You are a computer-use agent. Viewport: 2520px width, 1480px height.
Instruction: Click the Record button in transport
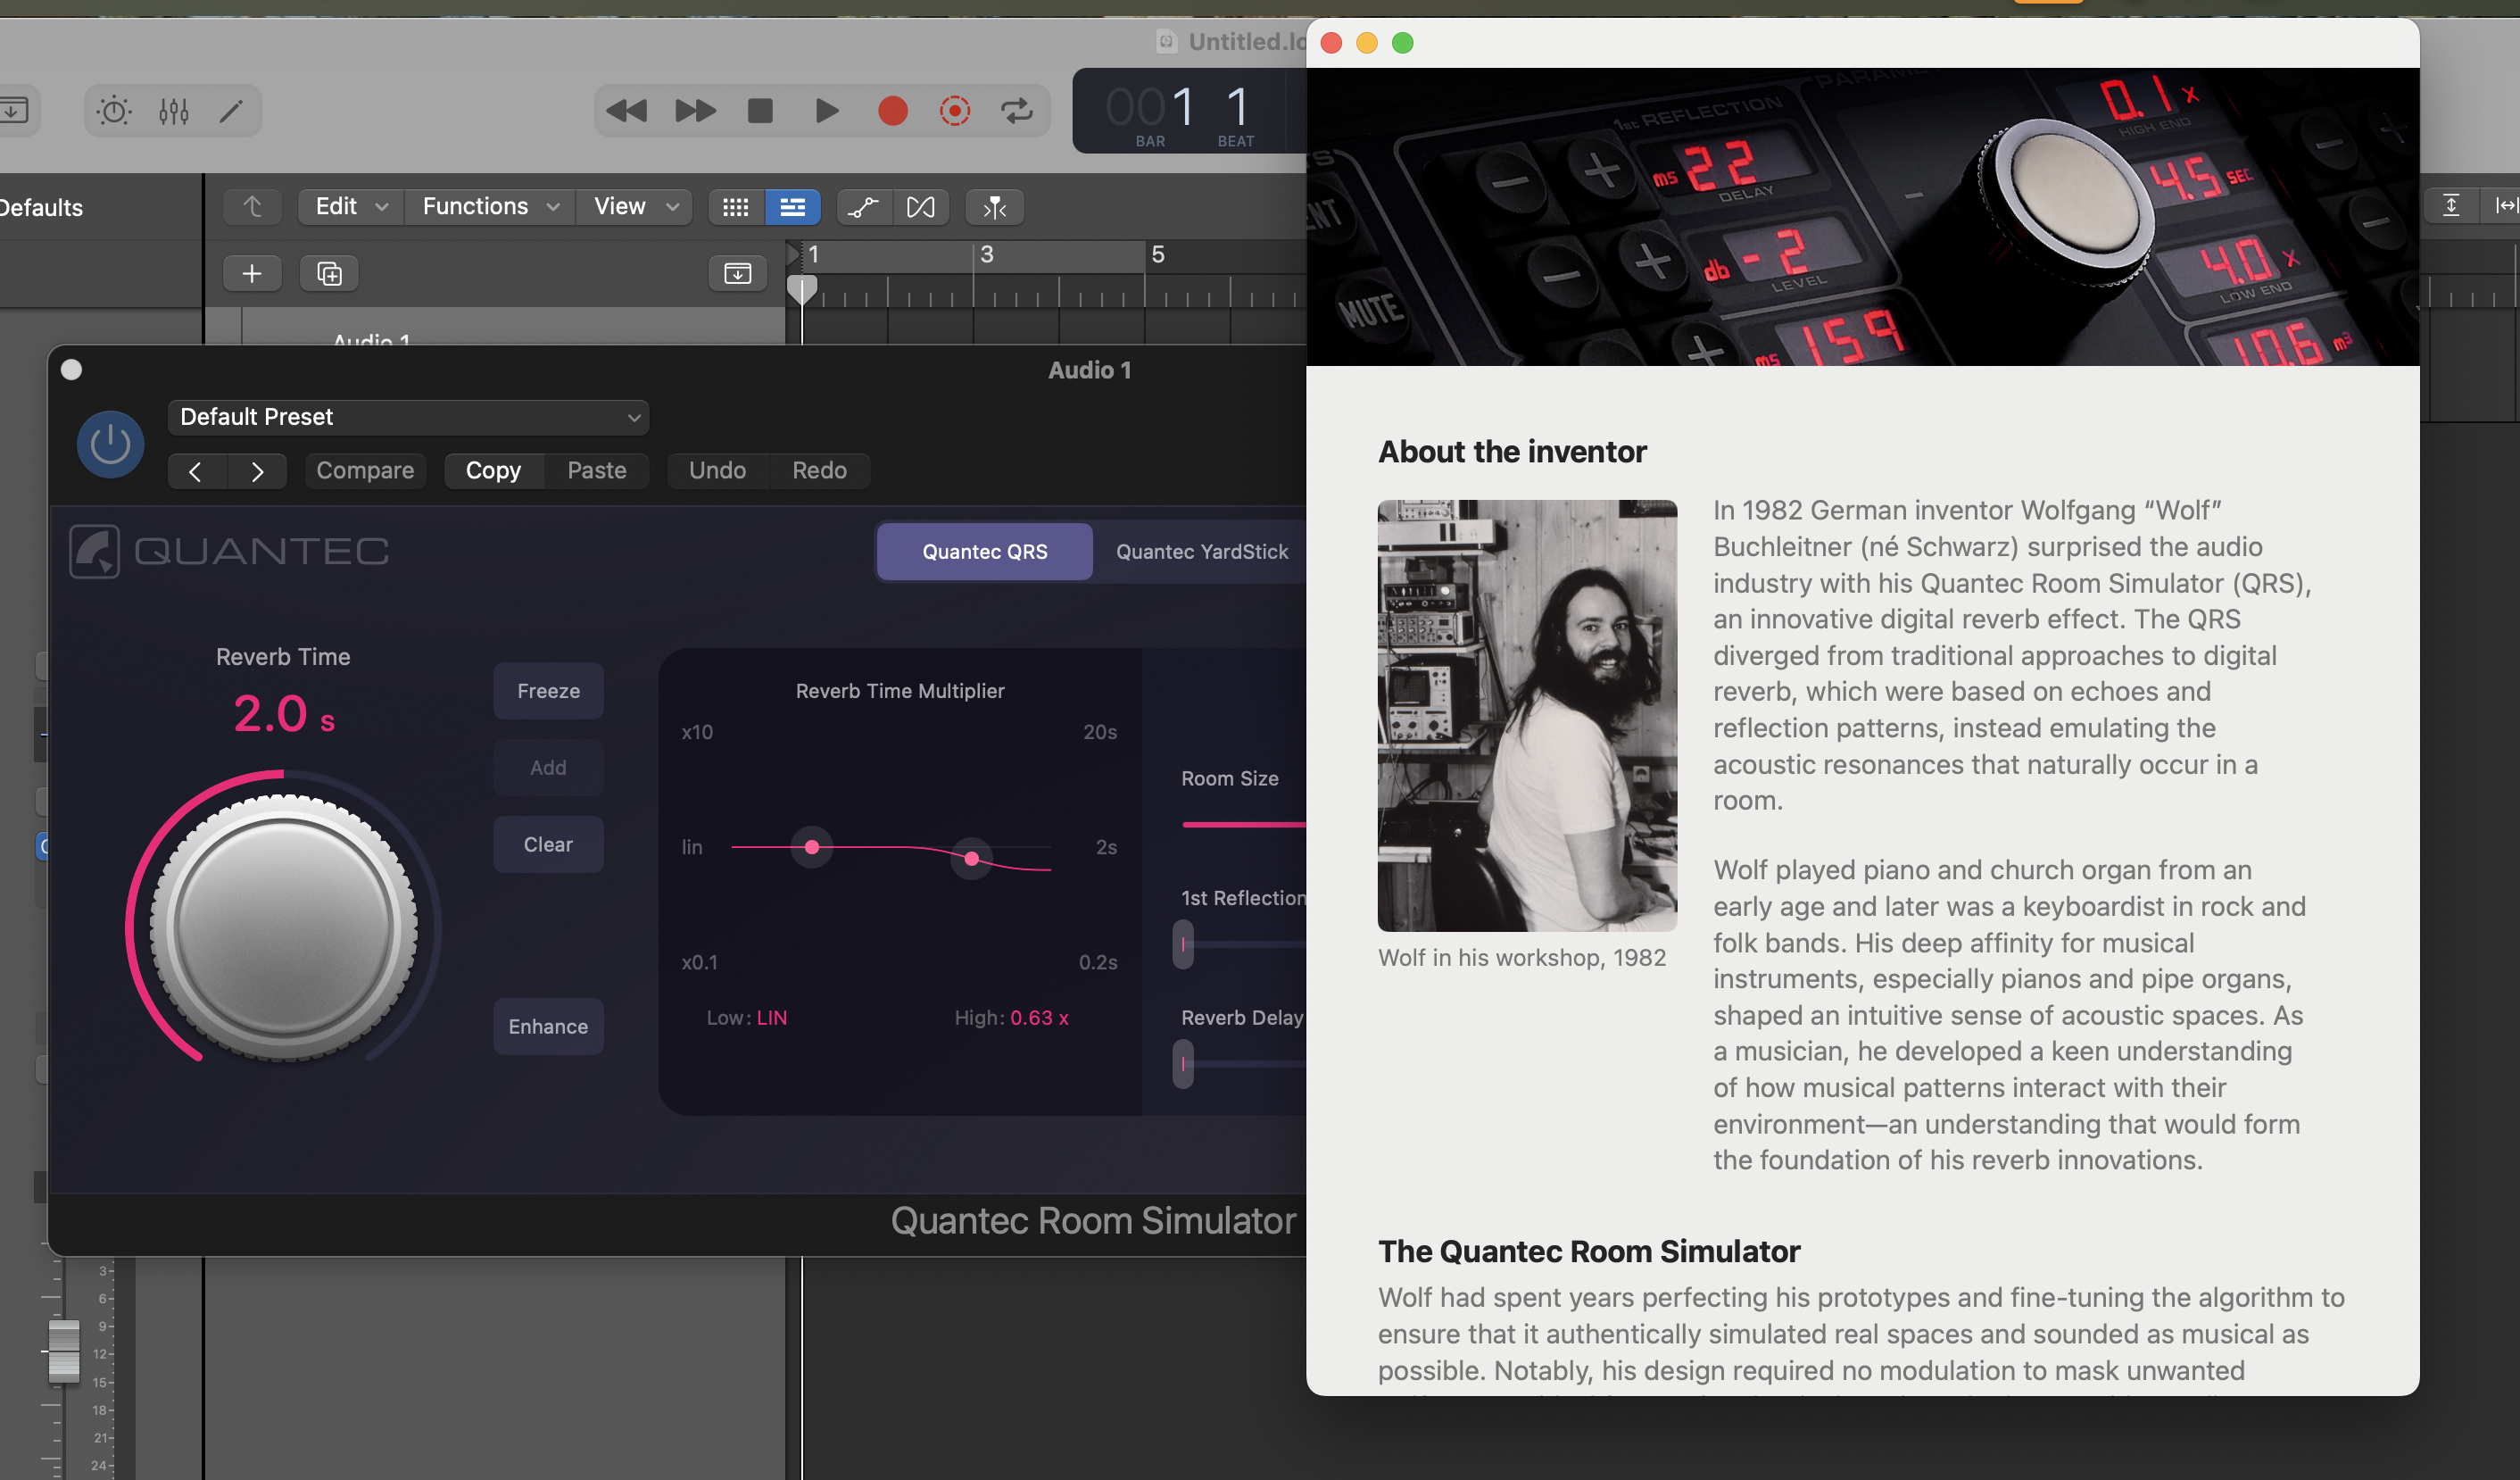tap(892, 110)
